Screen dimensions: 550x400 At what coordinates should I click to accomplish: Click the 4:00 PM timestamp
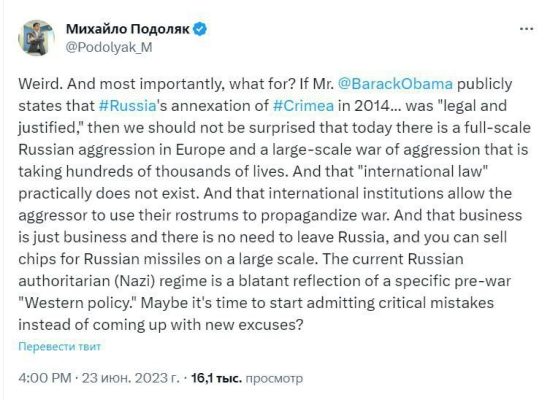pyautogui.click(x=45, y=378)
